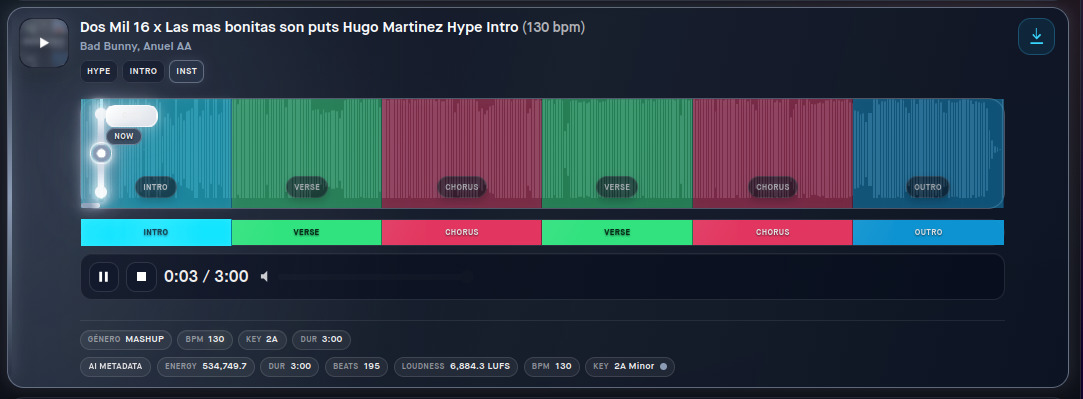Viewport: 1083px width, 399px height.
Task: Click the NOW playhead badge
Action: [x=124, y=136]
